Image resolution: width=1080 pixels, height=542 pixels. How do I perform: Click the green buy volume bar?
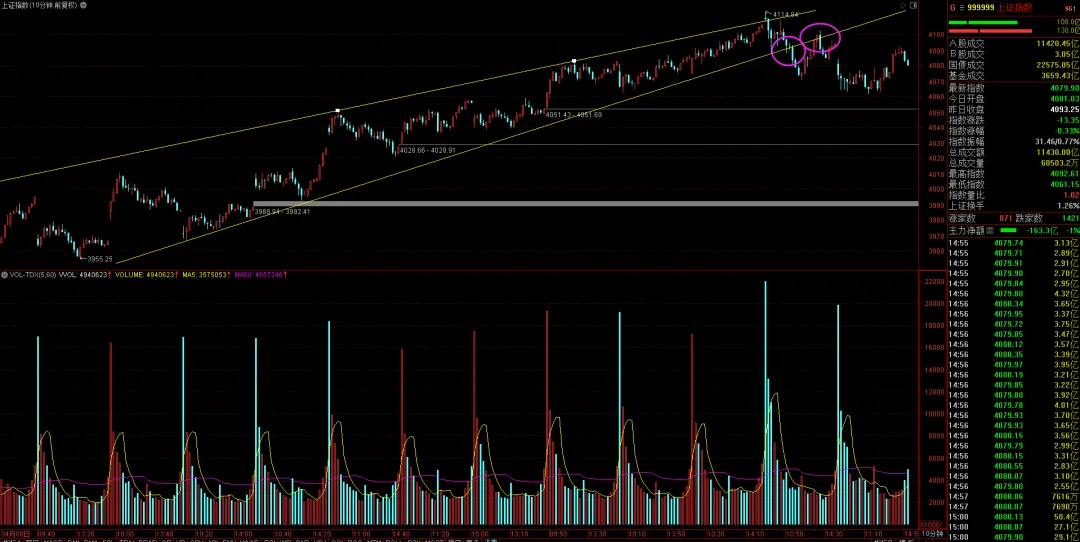983,23
